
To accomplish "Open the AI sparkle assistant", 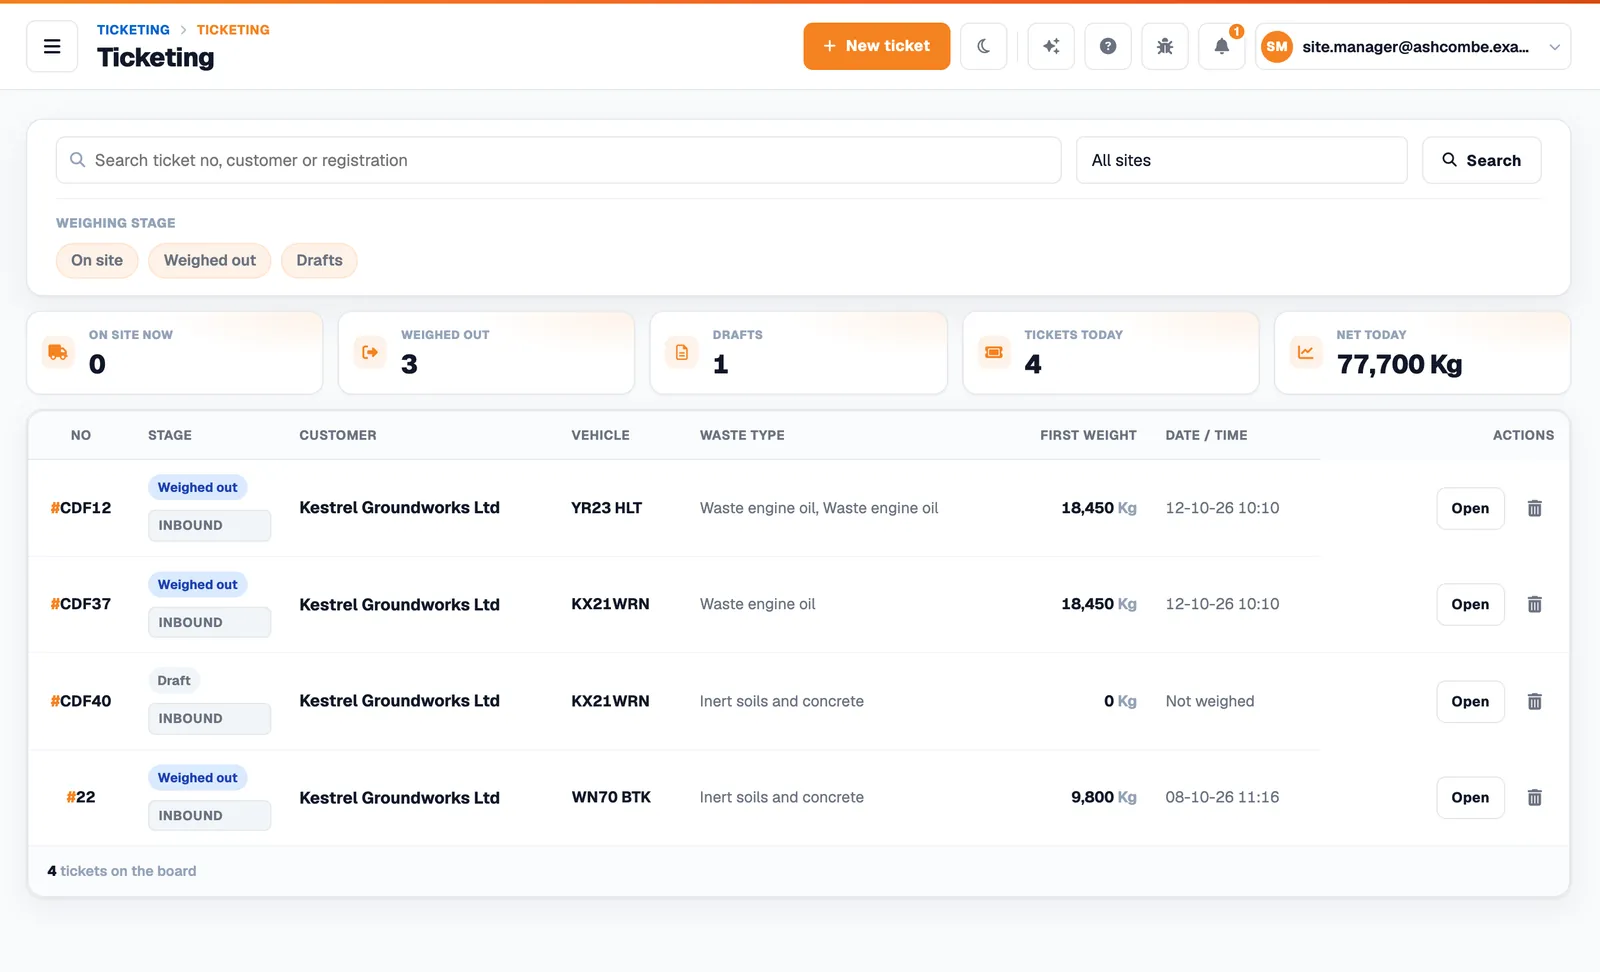I will click(x=1051, y=46).
